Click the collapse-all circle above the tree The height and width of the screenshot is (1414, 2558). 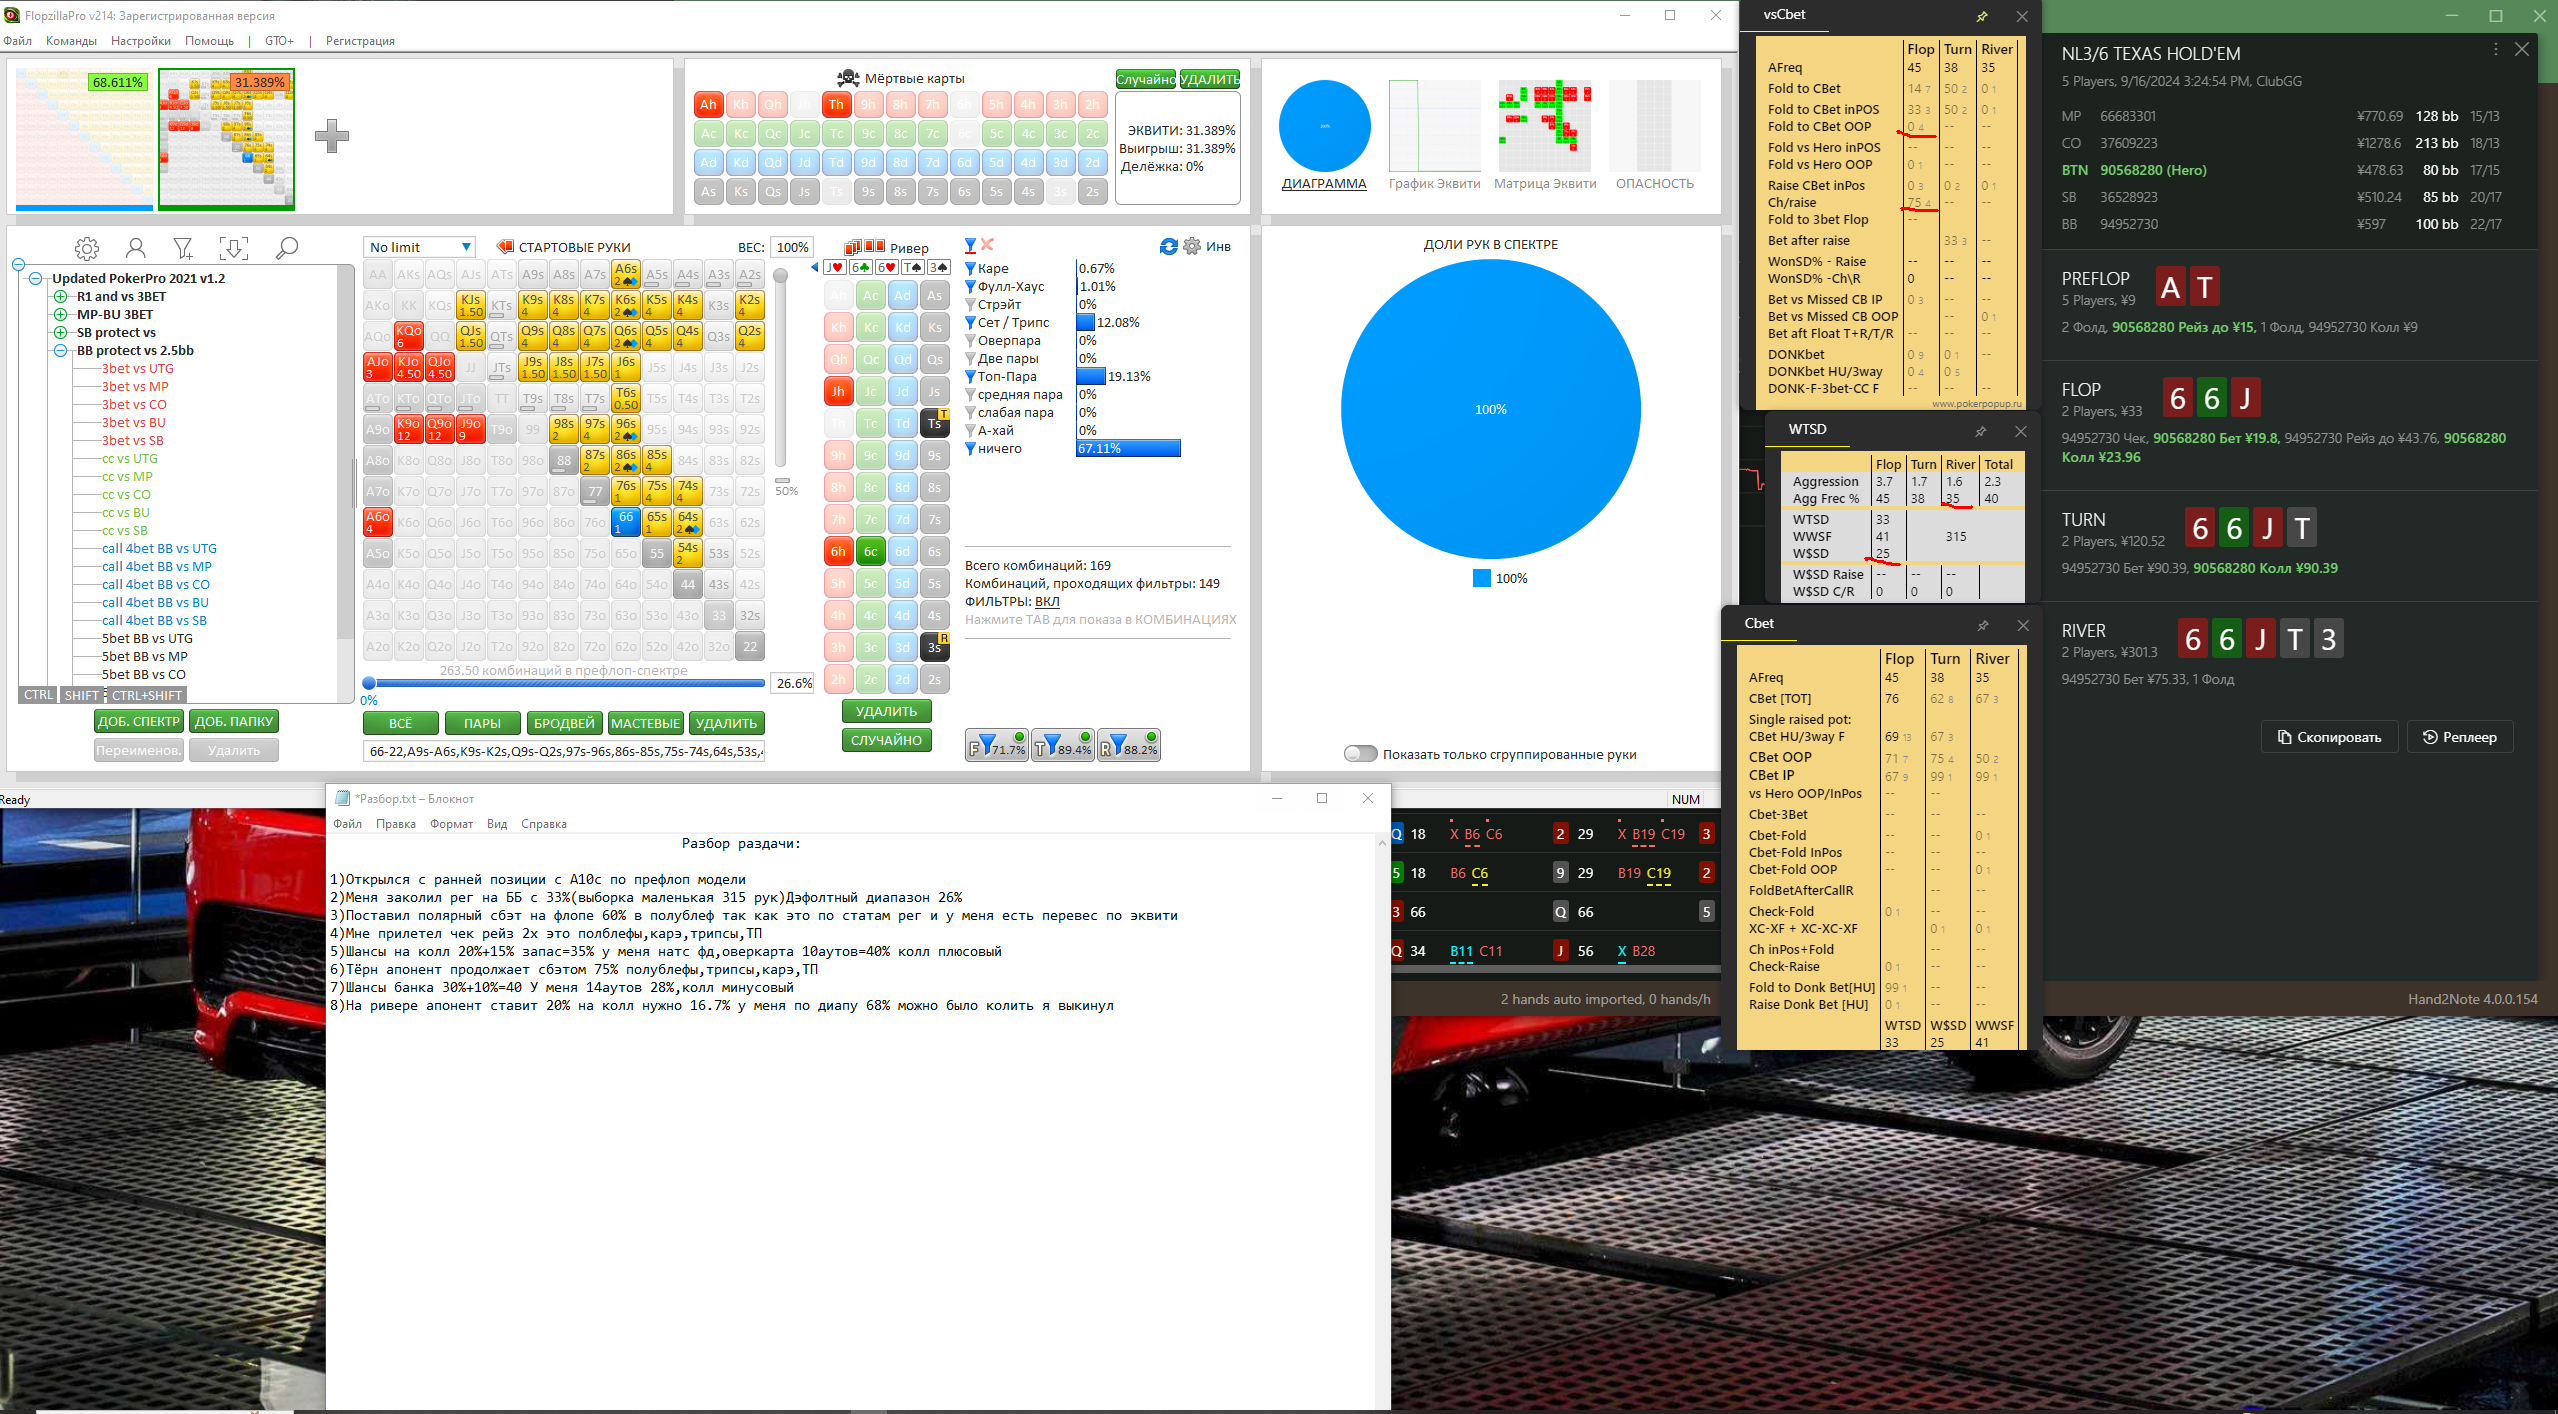tap(18, 265)
